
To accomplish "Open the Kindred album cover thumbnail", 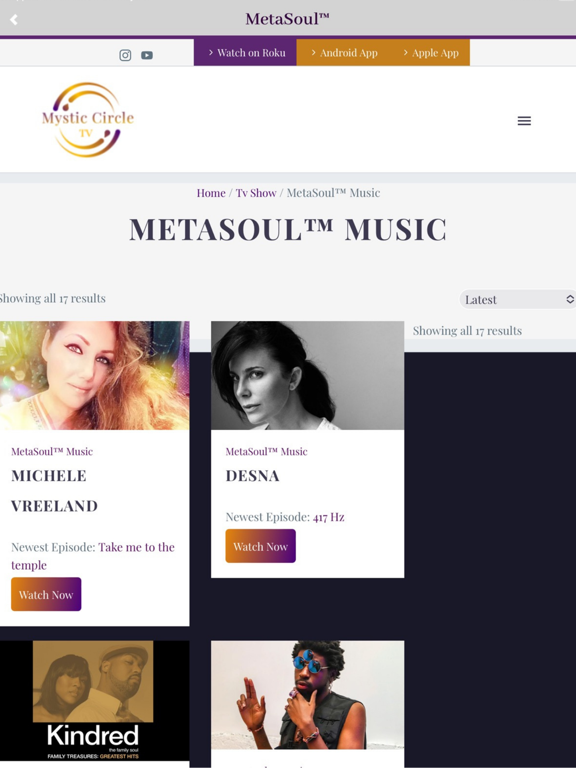I will 95,700.
